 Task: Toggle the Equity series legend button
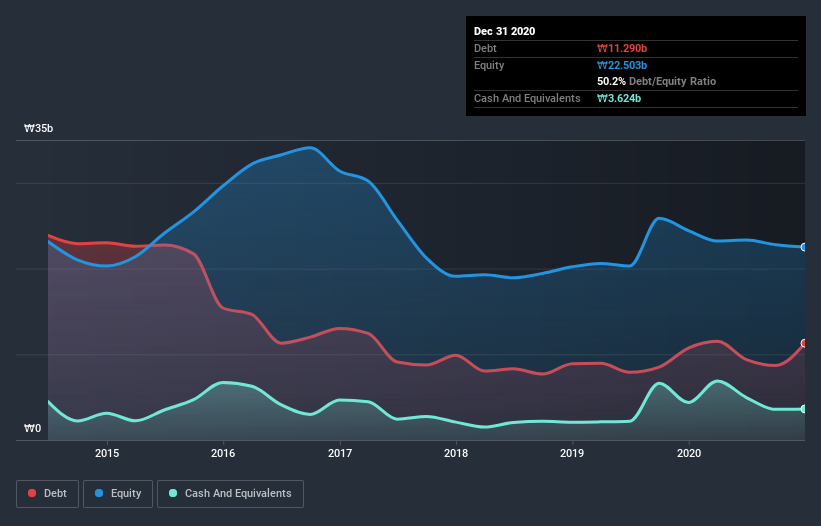(x=118, y=494)
